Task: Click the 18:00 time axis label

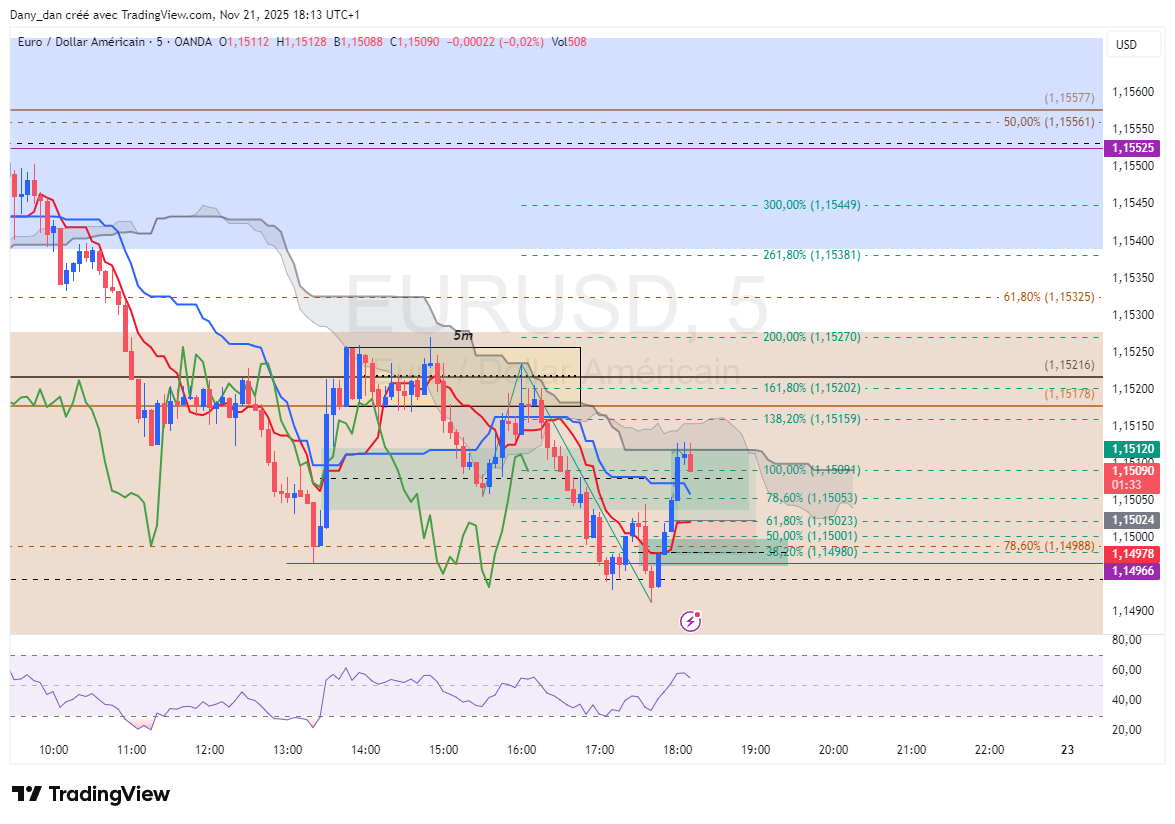Action: tap(677, 750)
